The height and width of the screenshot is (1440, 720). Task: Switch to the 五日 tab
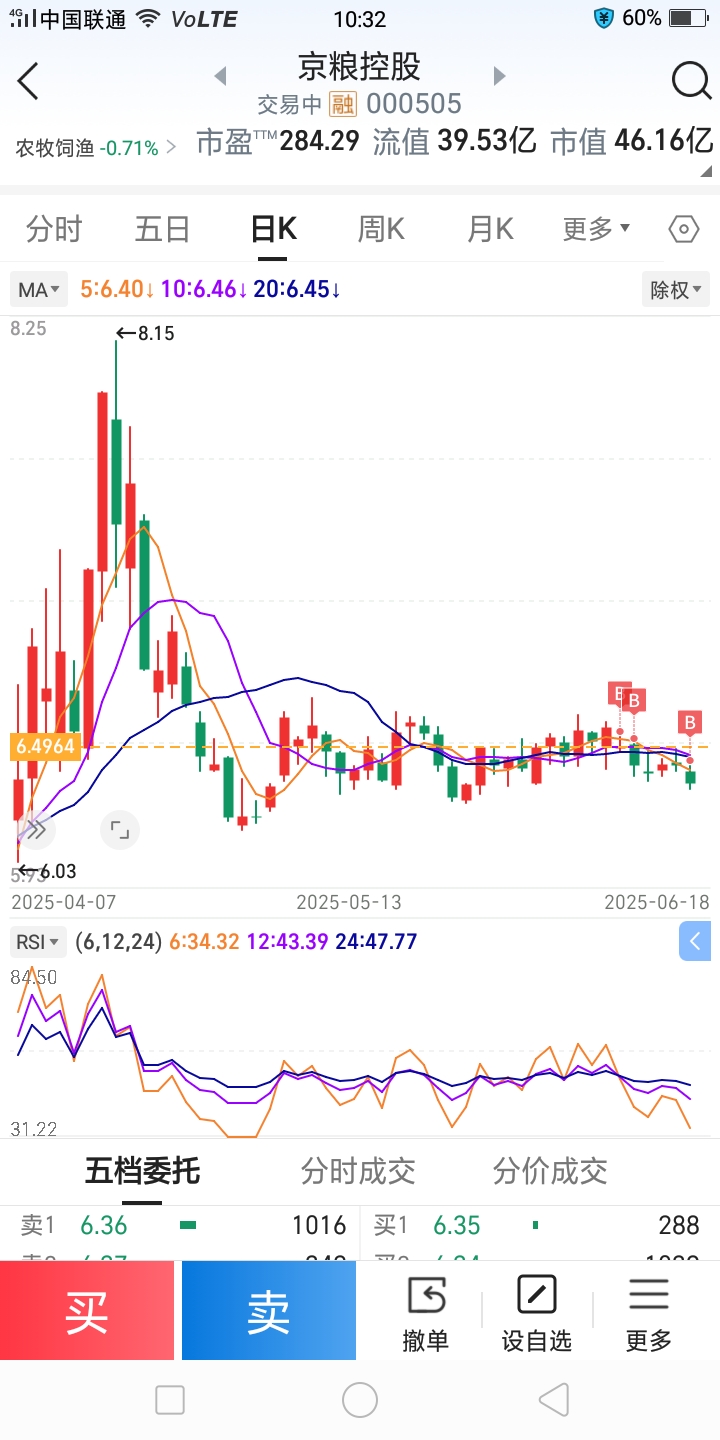(x=162, y=229)
